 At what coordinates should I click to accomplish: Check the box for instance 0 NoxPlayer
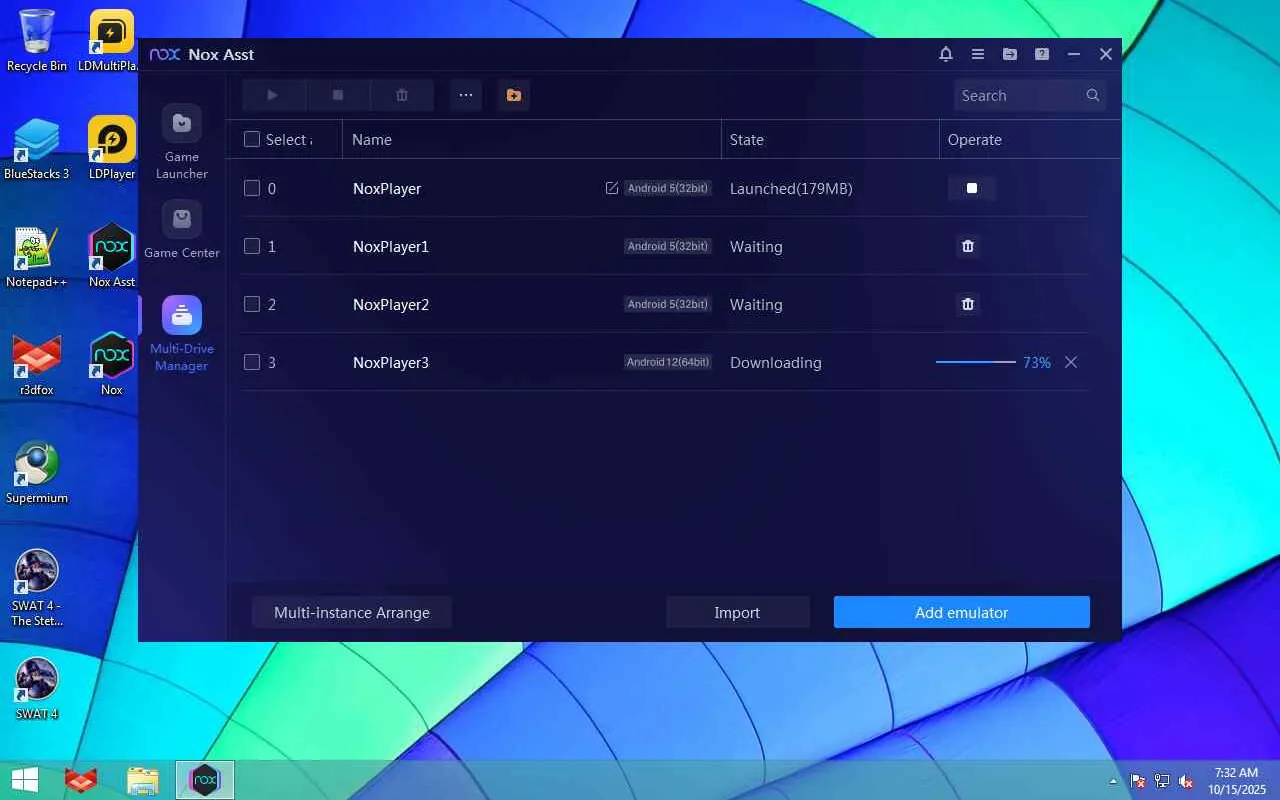(x=252, y=188)
